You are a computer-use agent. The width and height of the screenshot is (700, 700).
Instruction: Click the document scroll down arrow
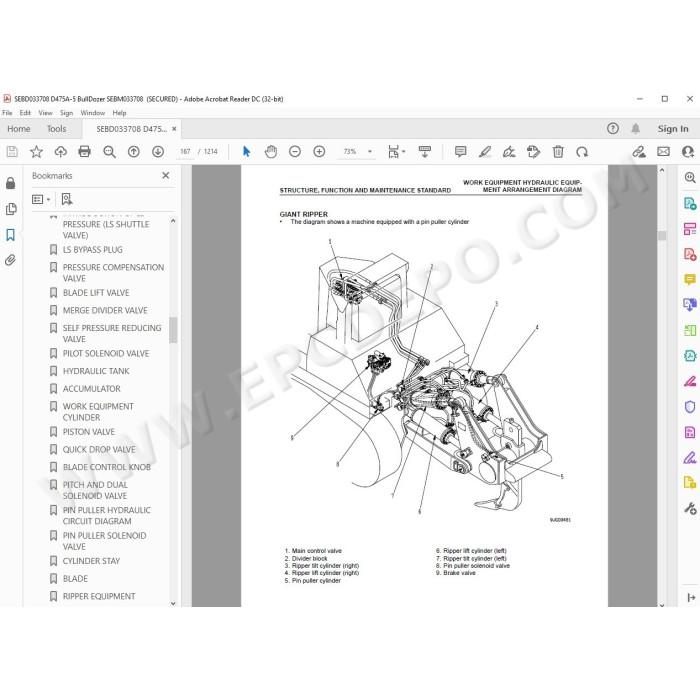click(x=662, y=605)
